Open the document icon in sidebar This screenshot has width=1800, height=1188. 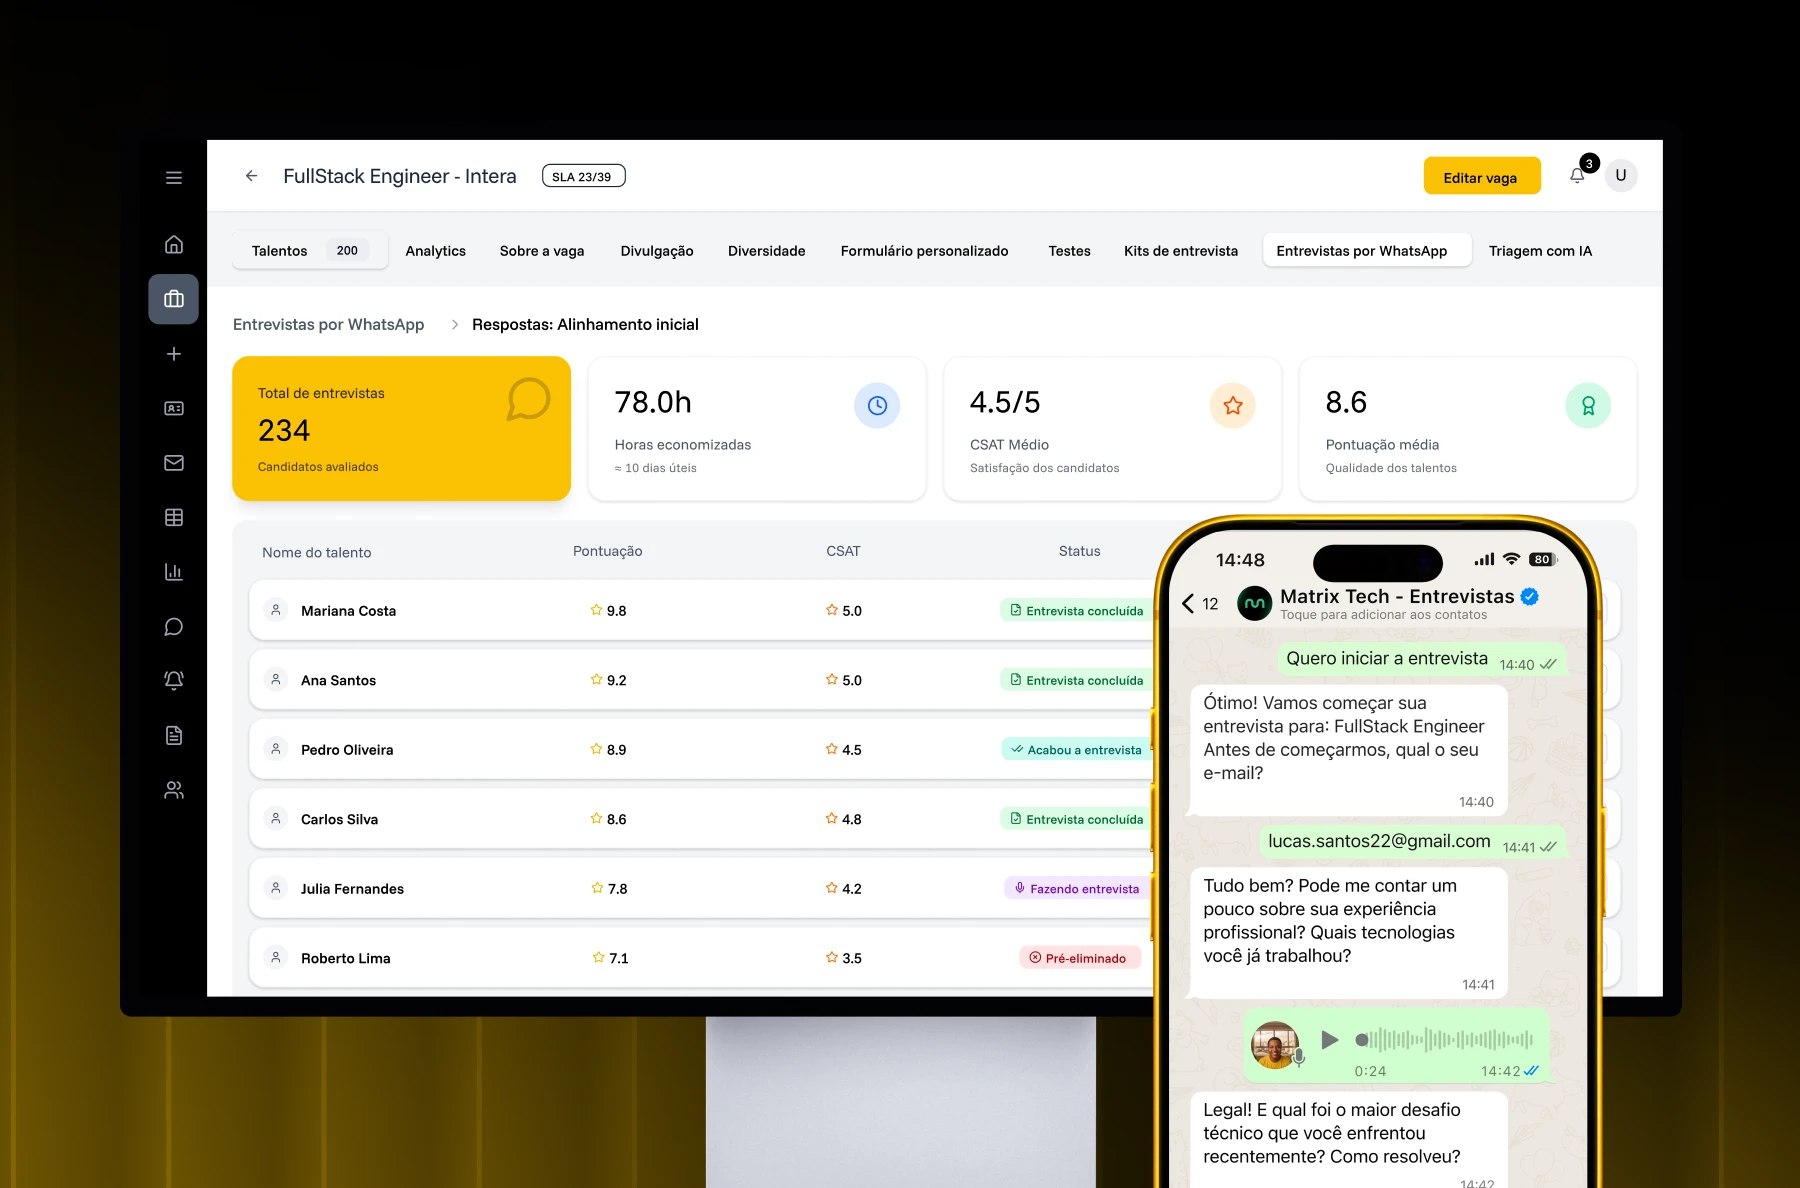[174, 736]
